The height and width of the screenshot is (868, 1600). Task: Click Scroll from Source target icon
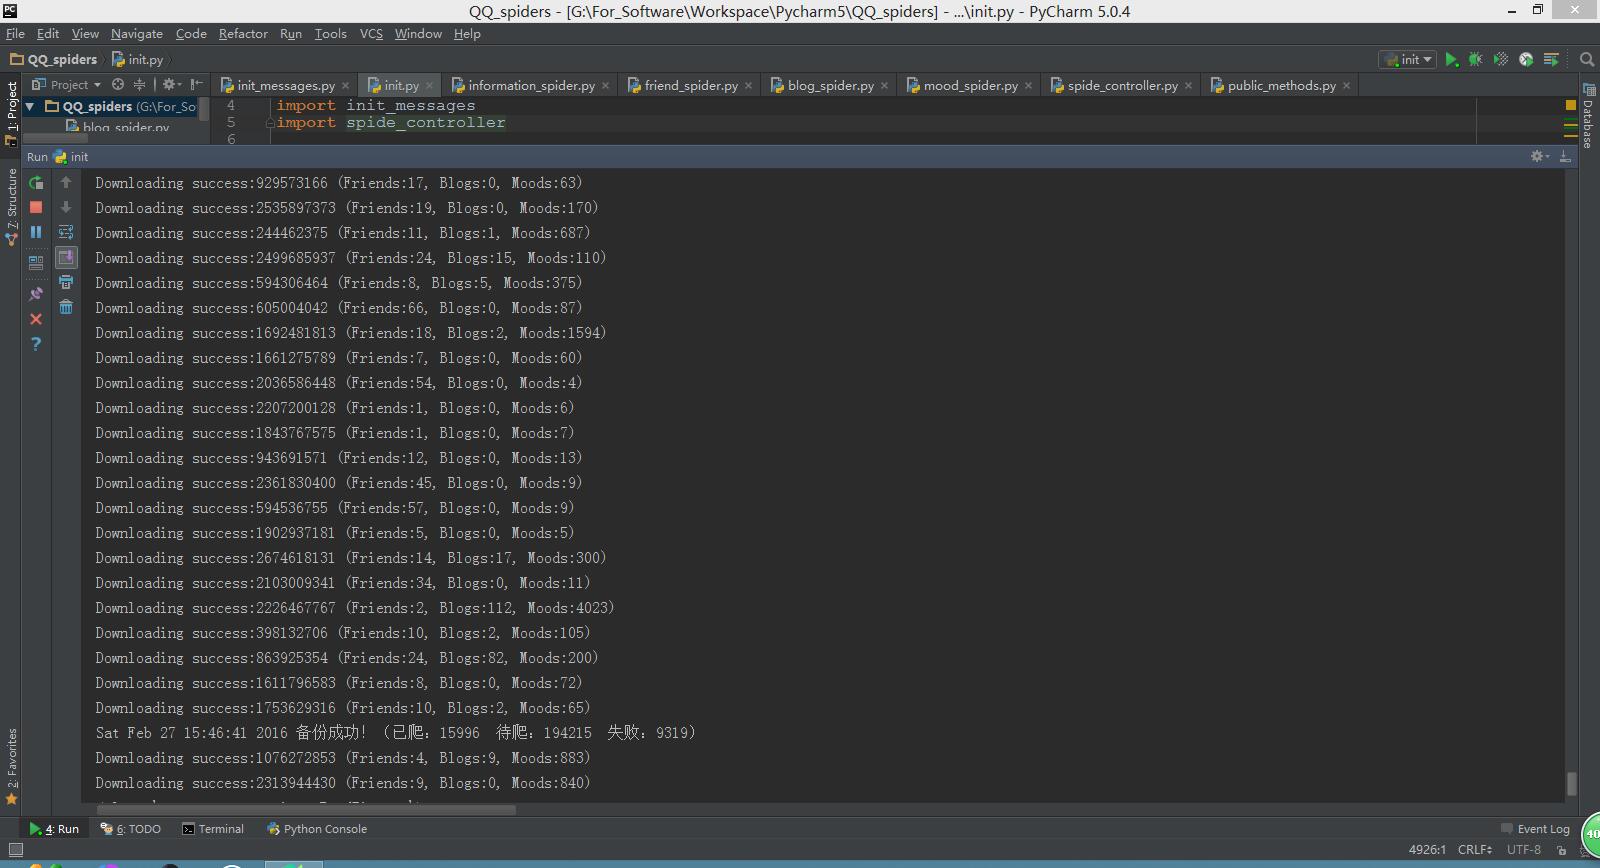[118, 85]
